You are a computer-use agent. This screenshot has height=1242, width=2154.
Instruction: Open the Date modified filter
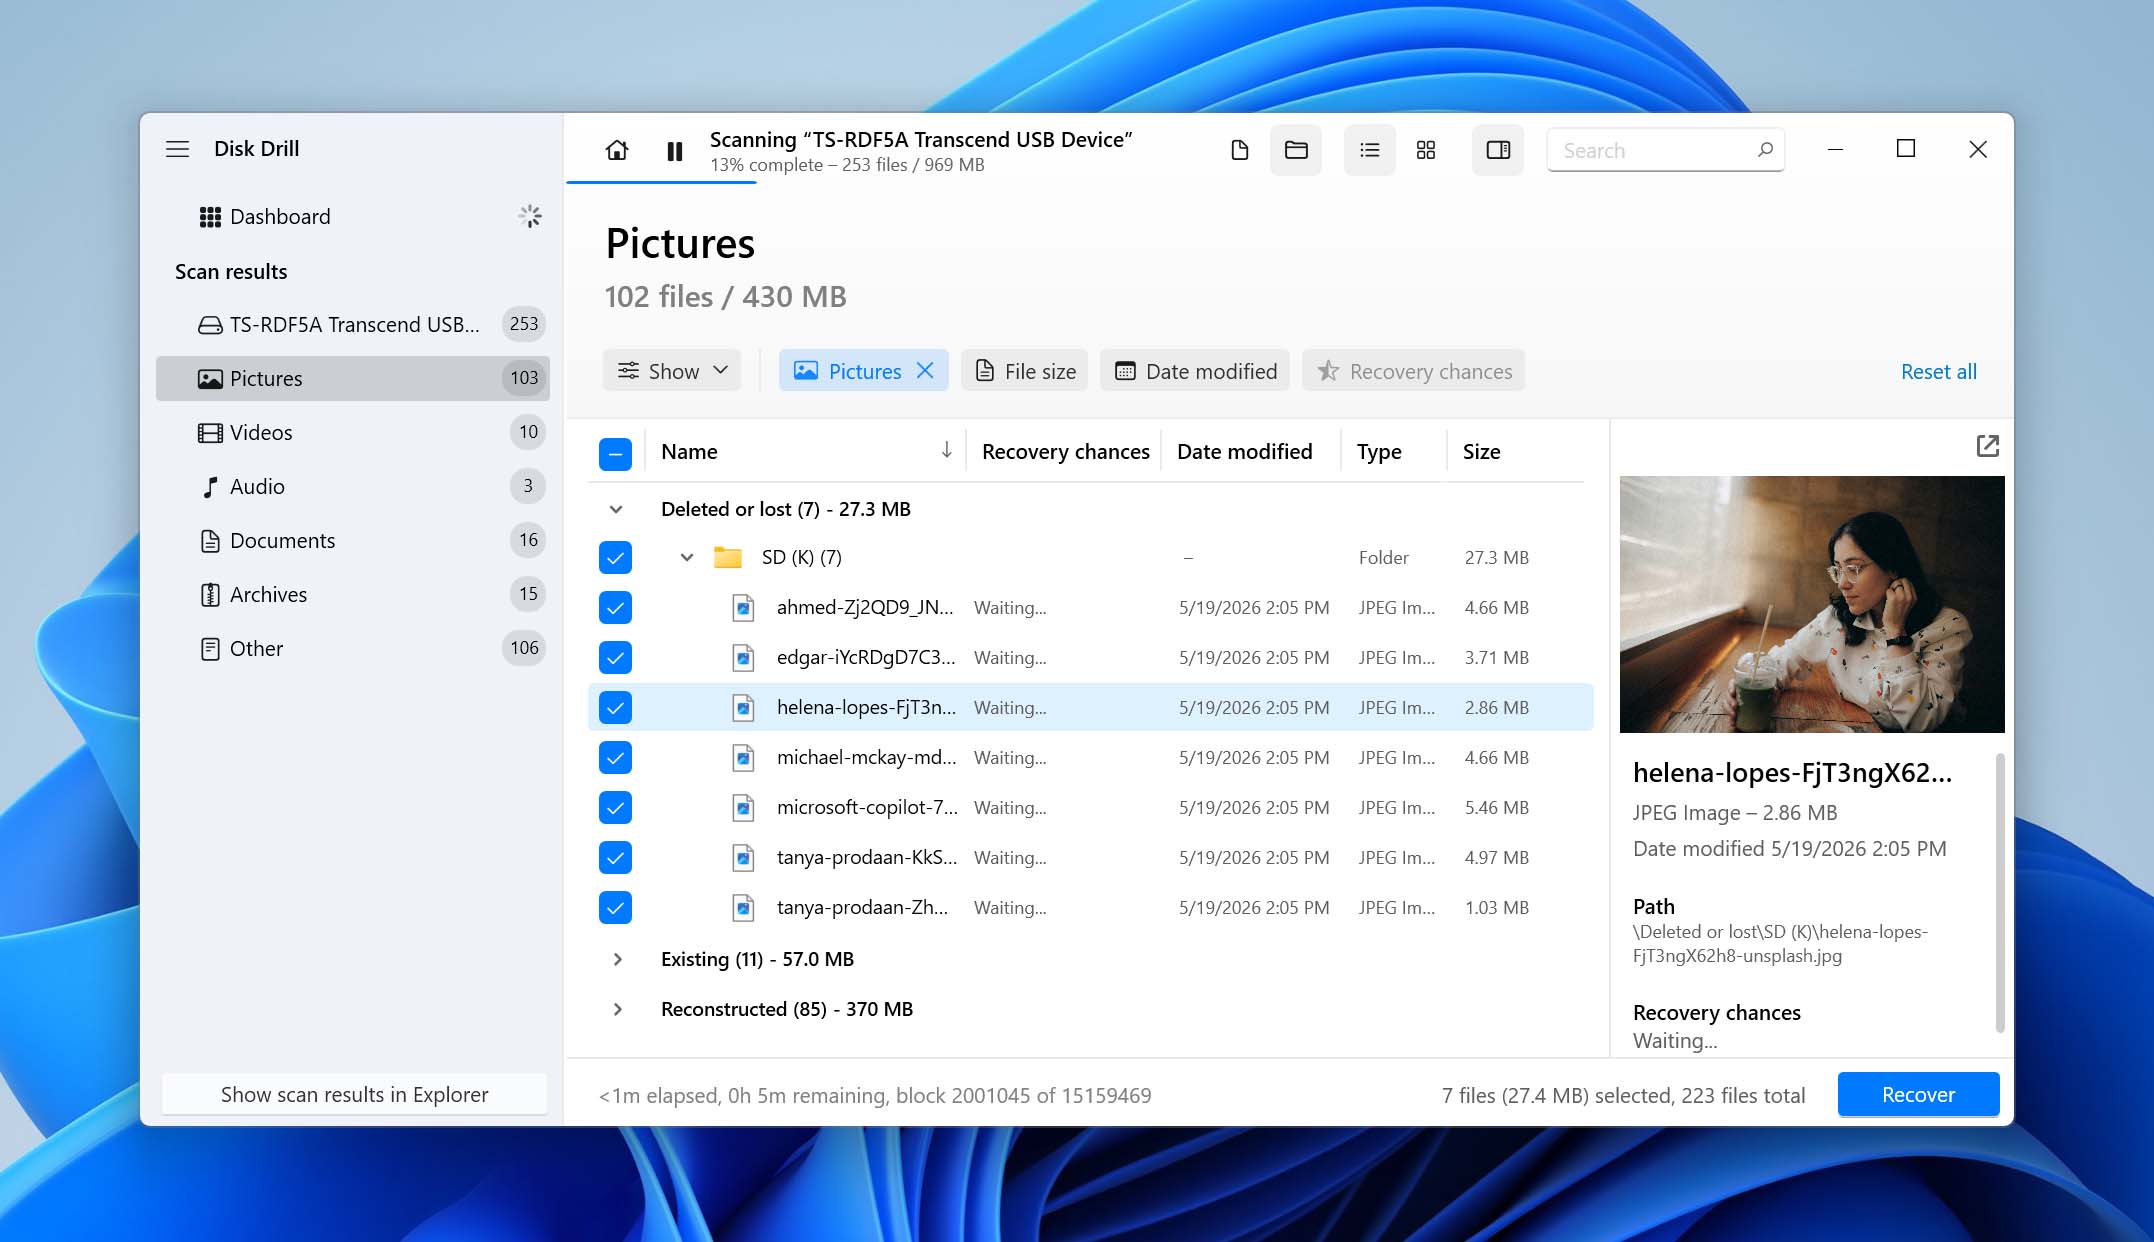[1195, 371]
